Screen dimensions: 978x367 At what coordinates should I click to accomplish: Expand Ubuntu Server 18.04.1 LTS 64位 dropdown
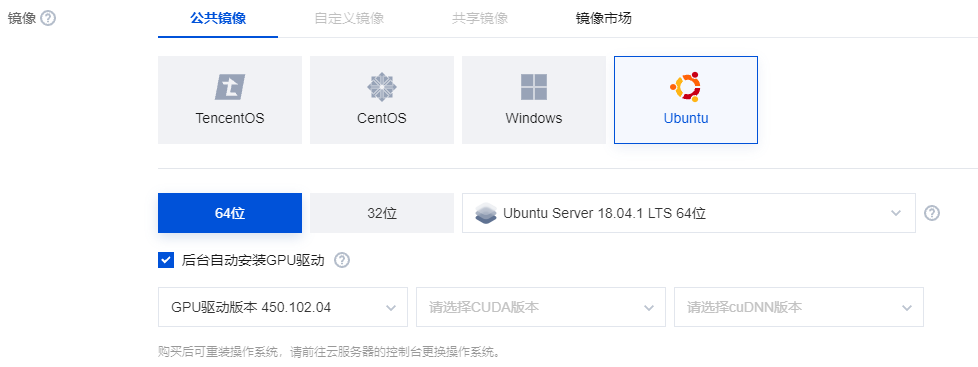[x=689, y=213]
